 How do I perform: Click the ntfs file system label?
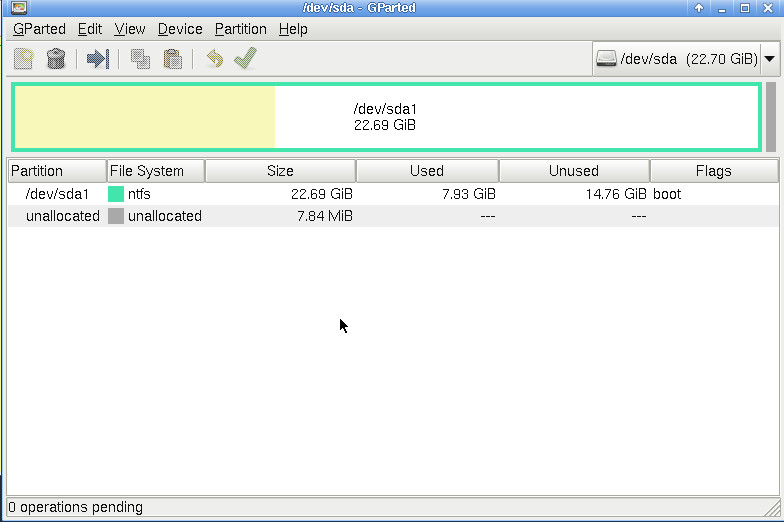pyautogui.click(x=139, y=194)
